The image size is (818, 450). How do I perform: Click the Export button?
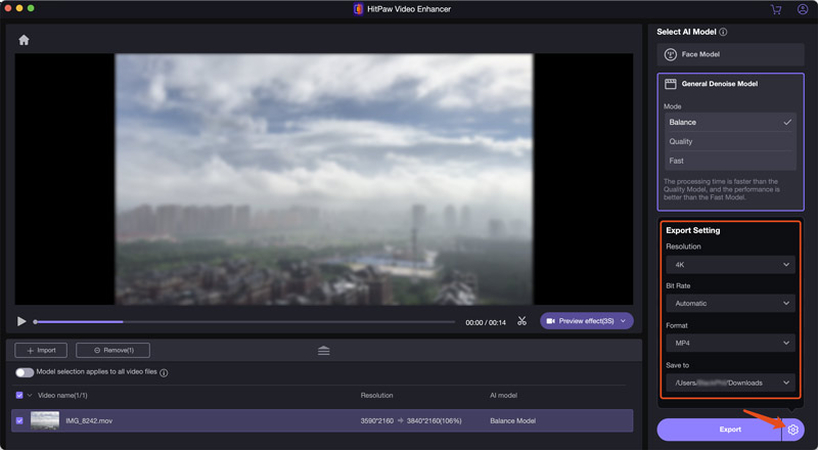730,429
